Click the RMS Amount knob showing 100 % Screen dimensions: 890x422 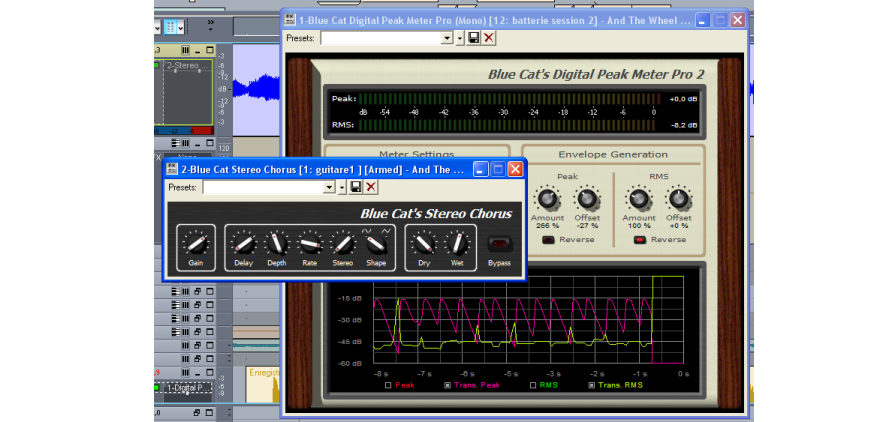click(x=639, y=199)
